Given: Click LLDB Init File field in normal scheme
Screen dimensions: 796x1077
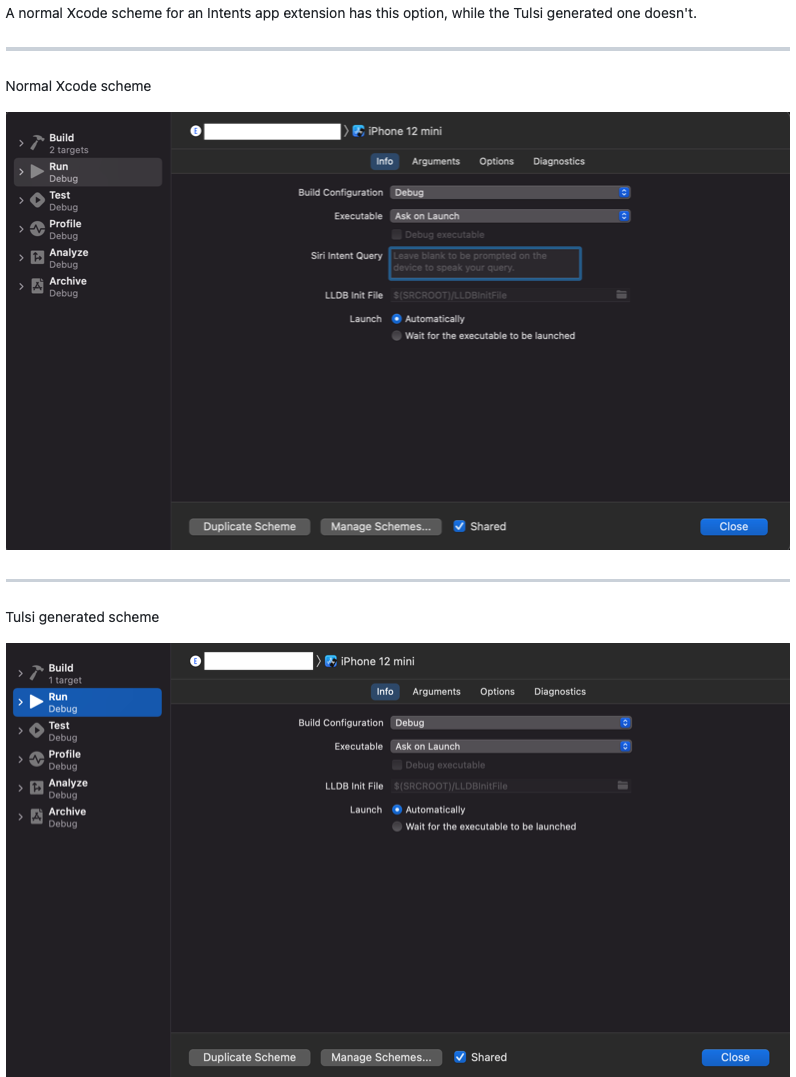Looking at the screenshot, I should (510, 295).
